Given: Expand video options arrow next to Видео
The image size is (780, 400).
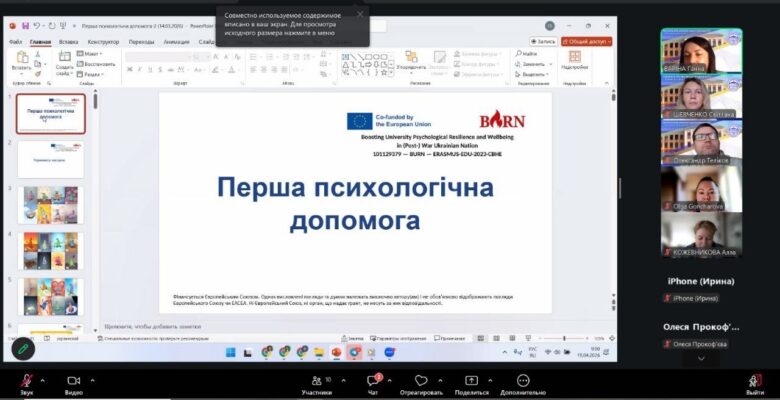Looking at the screenshot, I should click(x=92, y=378).
